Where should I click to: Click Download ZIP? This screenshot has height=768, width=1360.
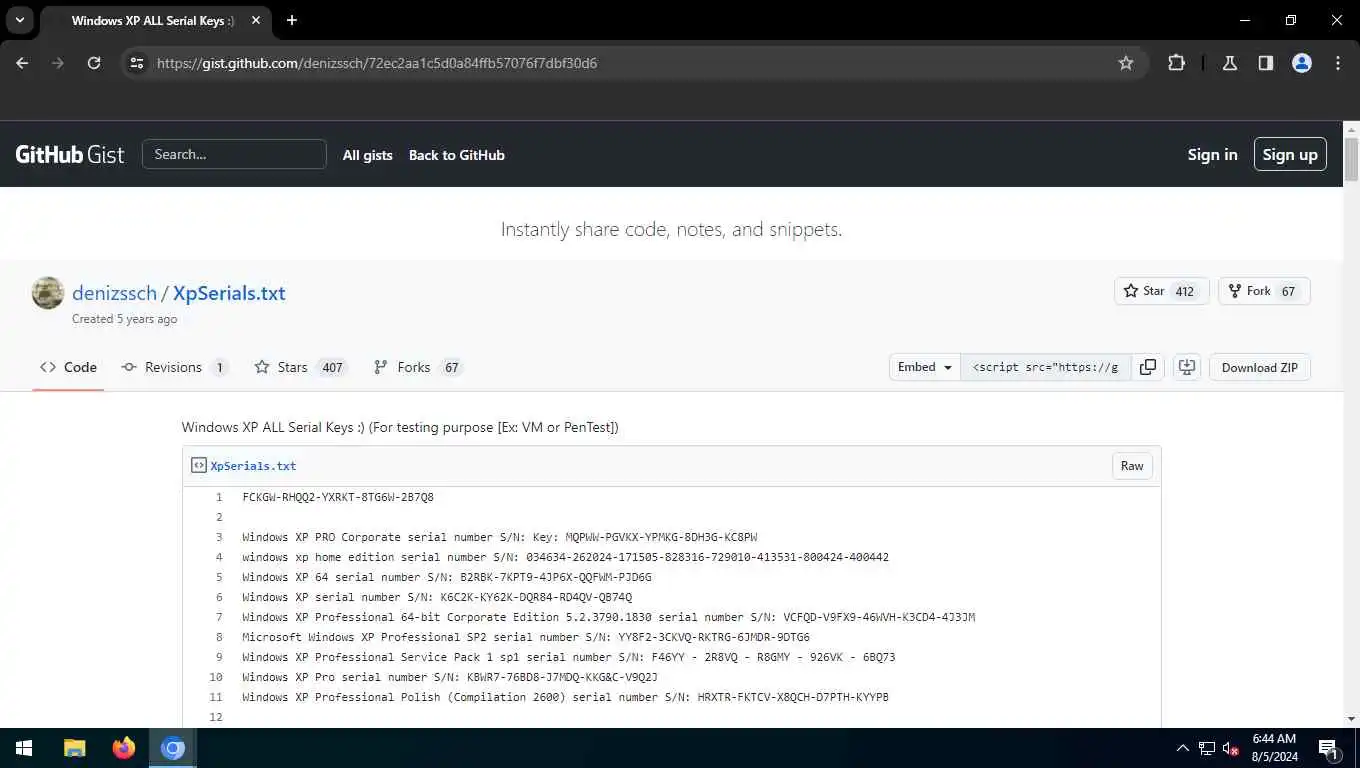pyautogui.click(x=1260, y=367)
